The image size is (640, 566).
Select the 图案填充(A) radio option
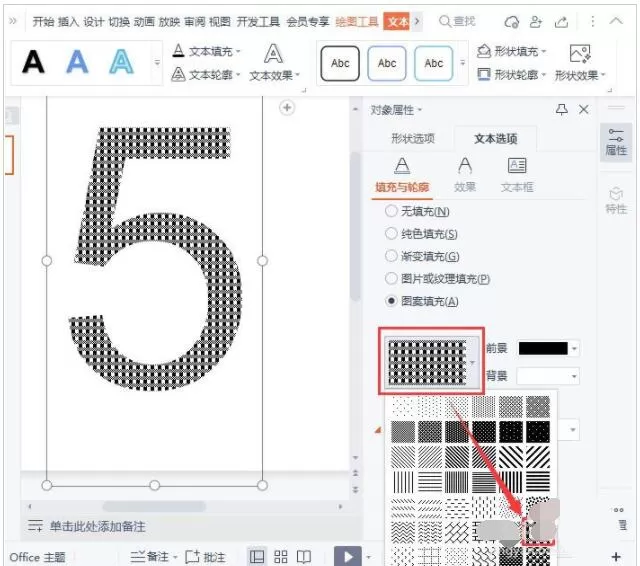point(422,301)
